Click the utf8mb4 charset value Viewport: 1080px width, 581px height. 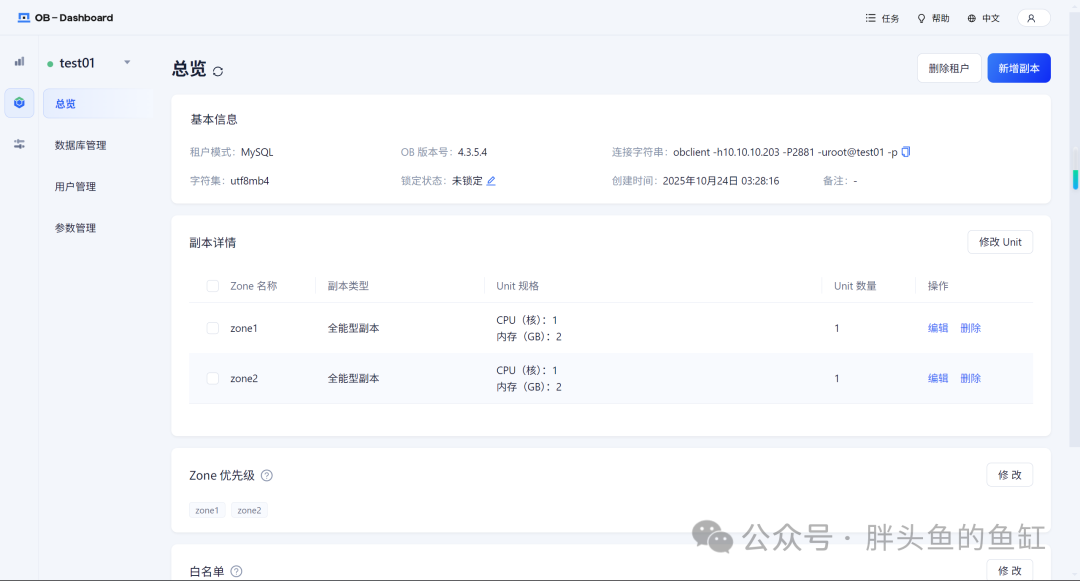click(249, 181)
